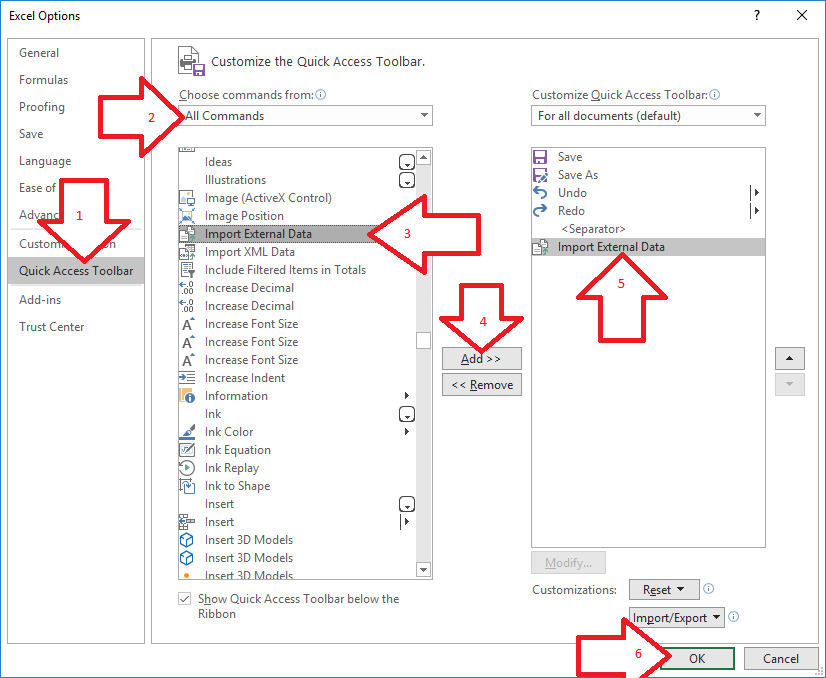Toggle Show Quick Access Toolbar below the Ribbon
This screenshot has height=678, width=826.
184,599
